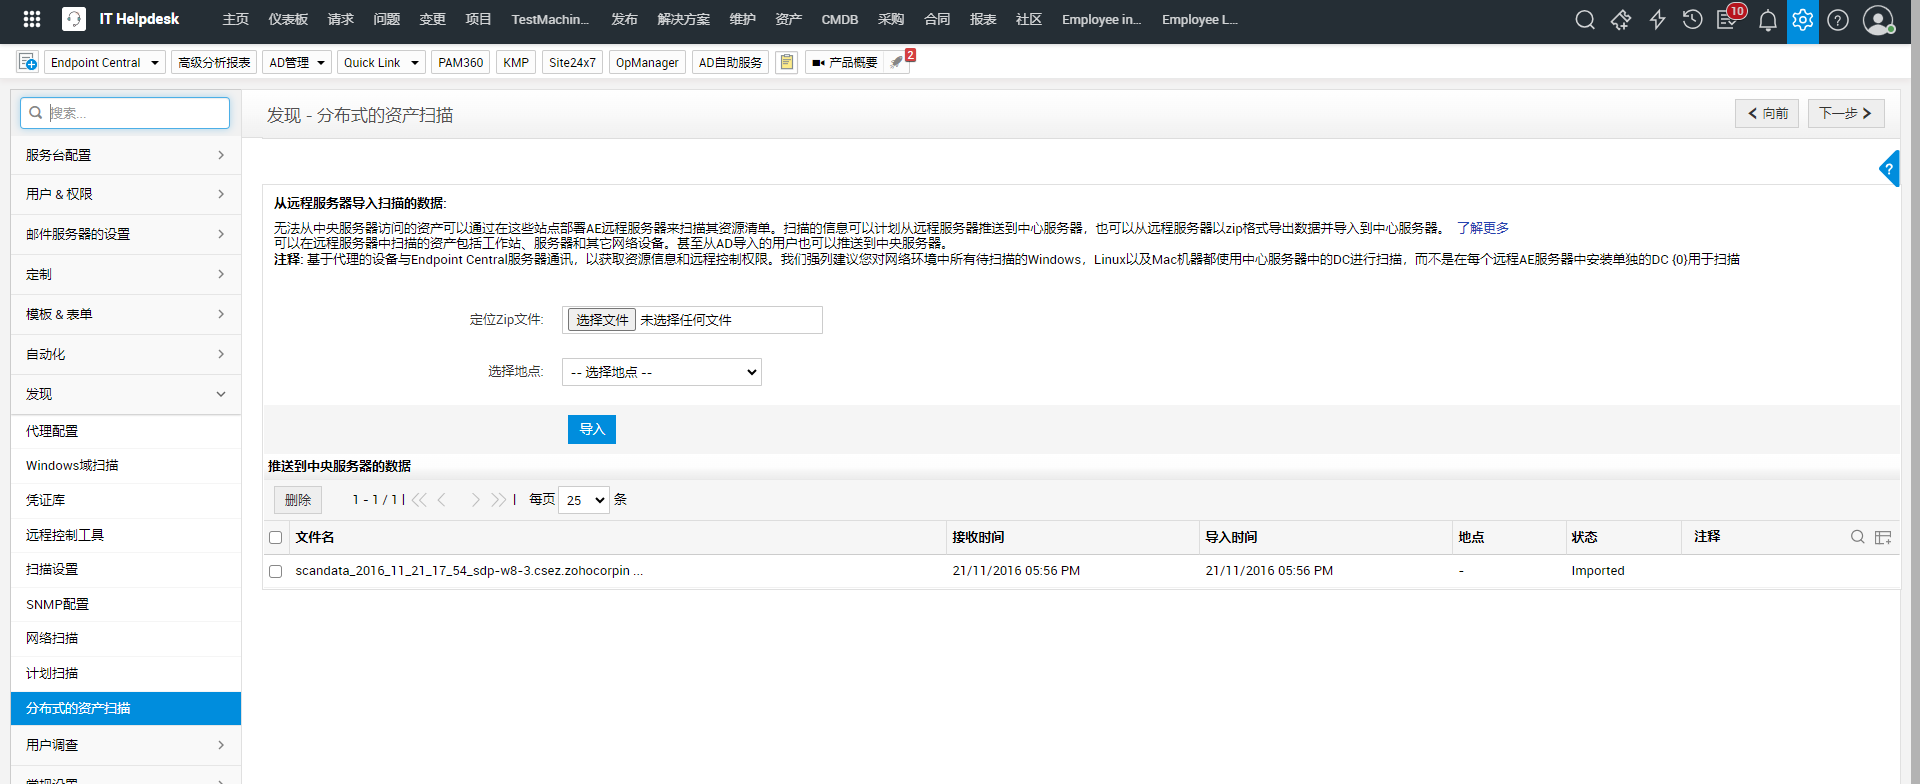Toggle the select-all checkbox in table header
Image resolution: width=1920 pixels, height=784 pixels.
click(x=276, y=538)
